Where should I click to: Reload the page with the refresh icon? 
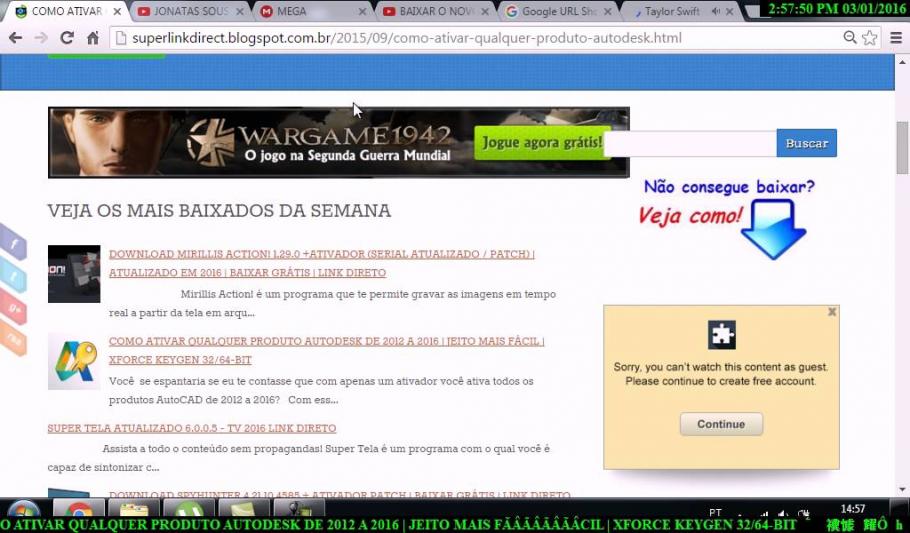pos(67,38)
